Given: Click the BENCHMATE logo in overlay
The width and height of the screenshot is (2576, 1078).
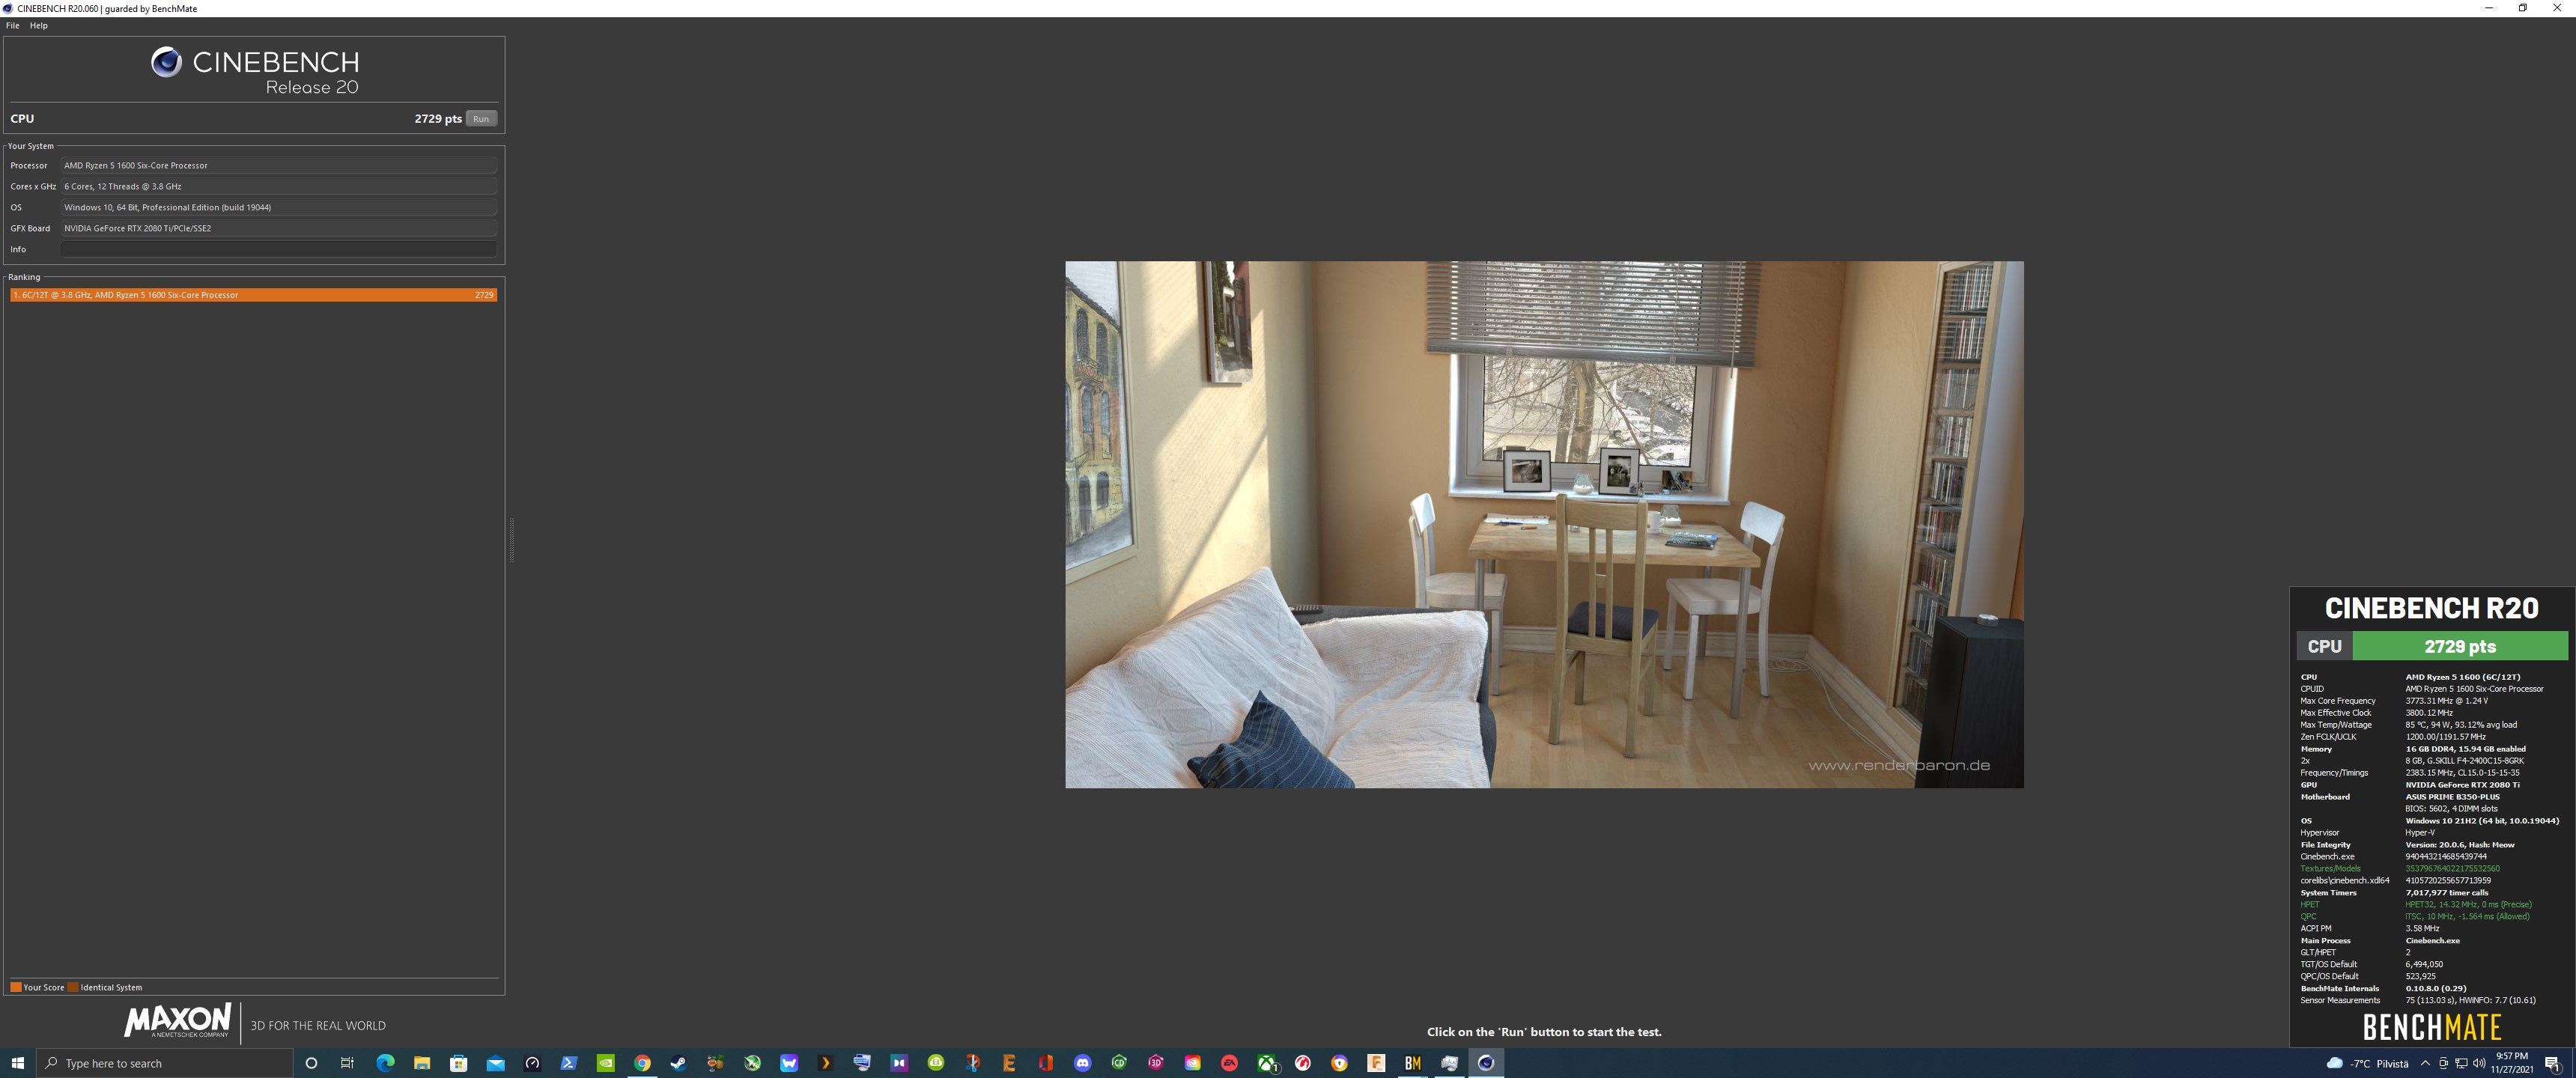Looking at the screenshot, I should click(x=2431, y=1027).
